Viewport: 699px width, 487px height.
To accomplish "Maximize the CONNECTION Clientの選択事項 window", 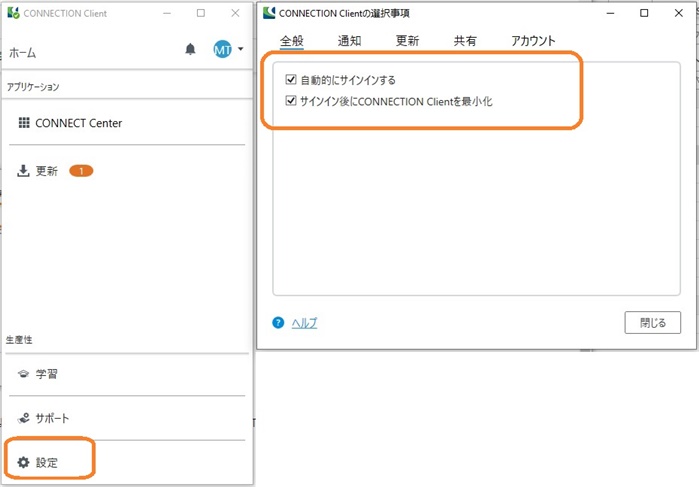I will tap(644, 13).
